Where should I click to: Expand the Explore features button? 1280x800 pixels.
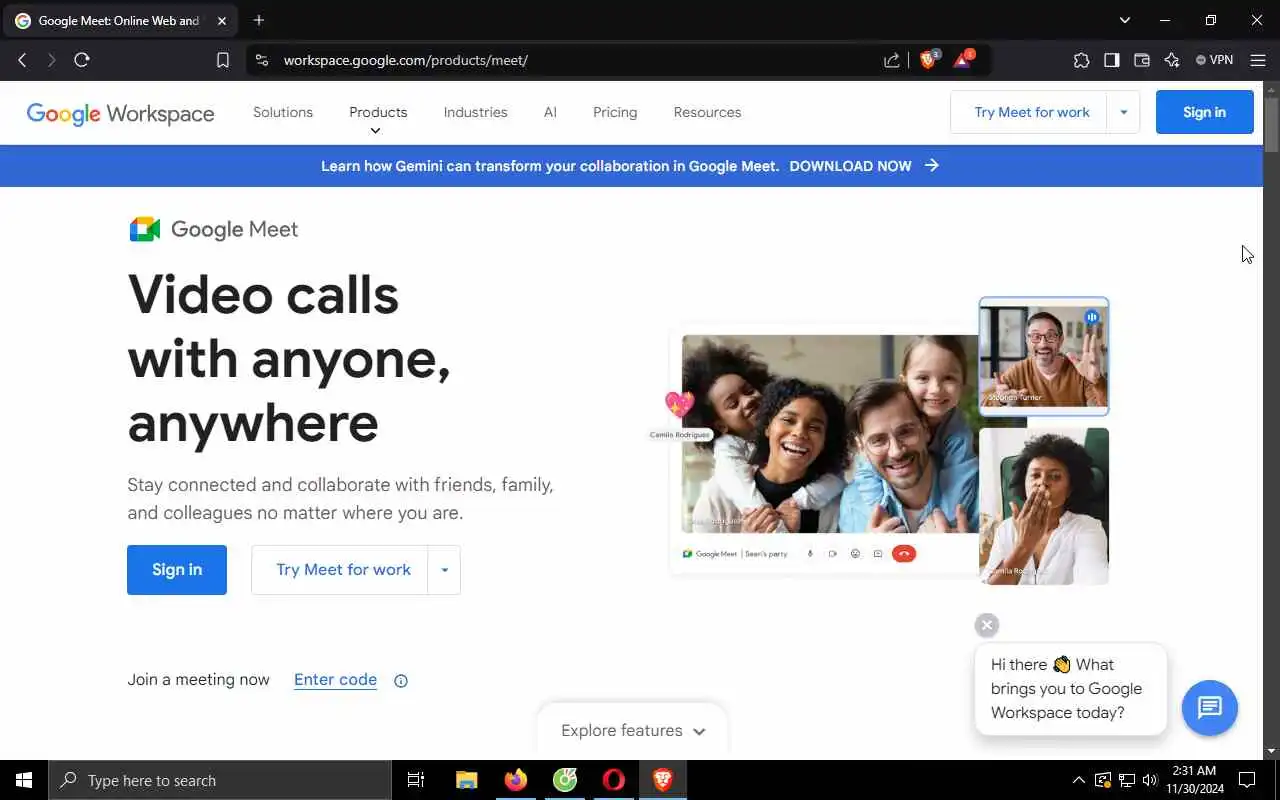pos(632,731)
